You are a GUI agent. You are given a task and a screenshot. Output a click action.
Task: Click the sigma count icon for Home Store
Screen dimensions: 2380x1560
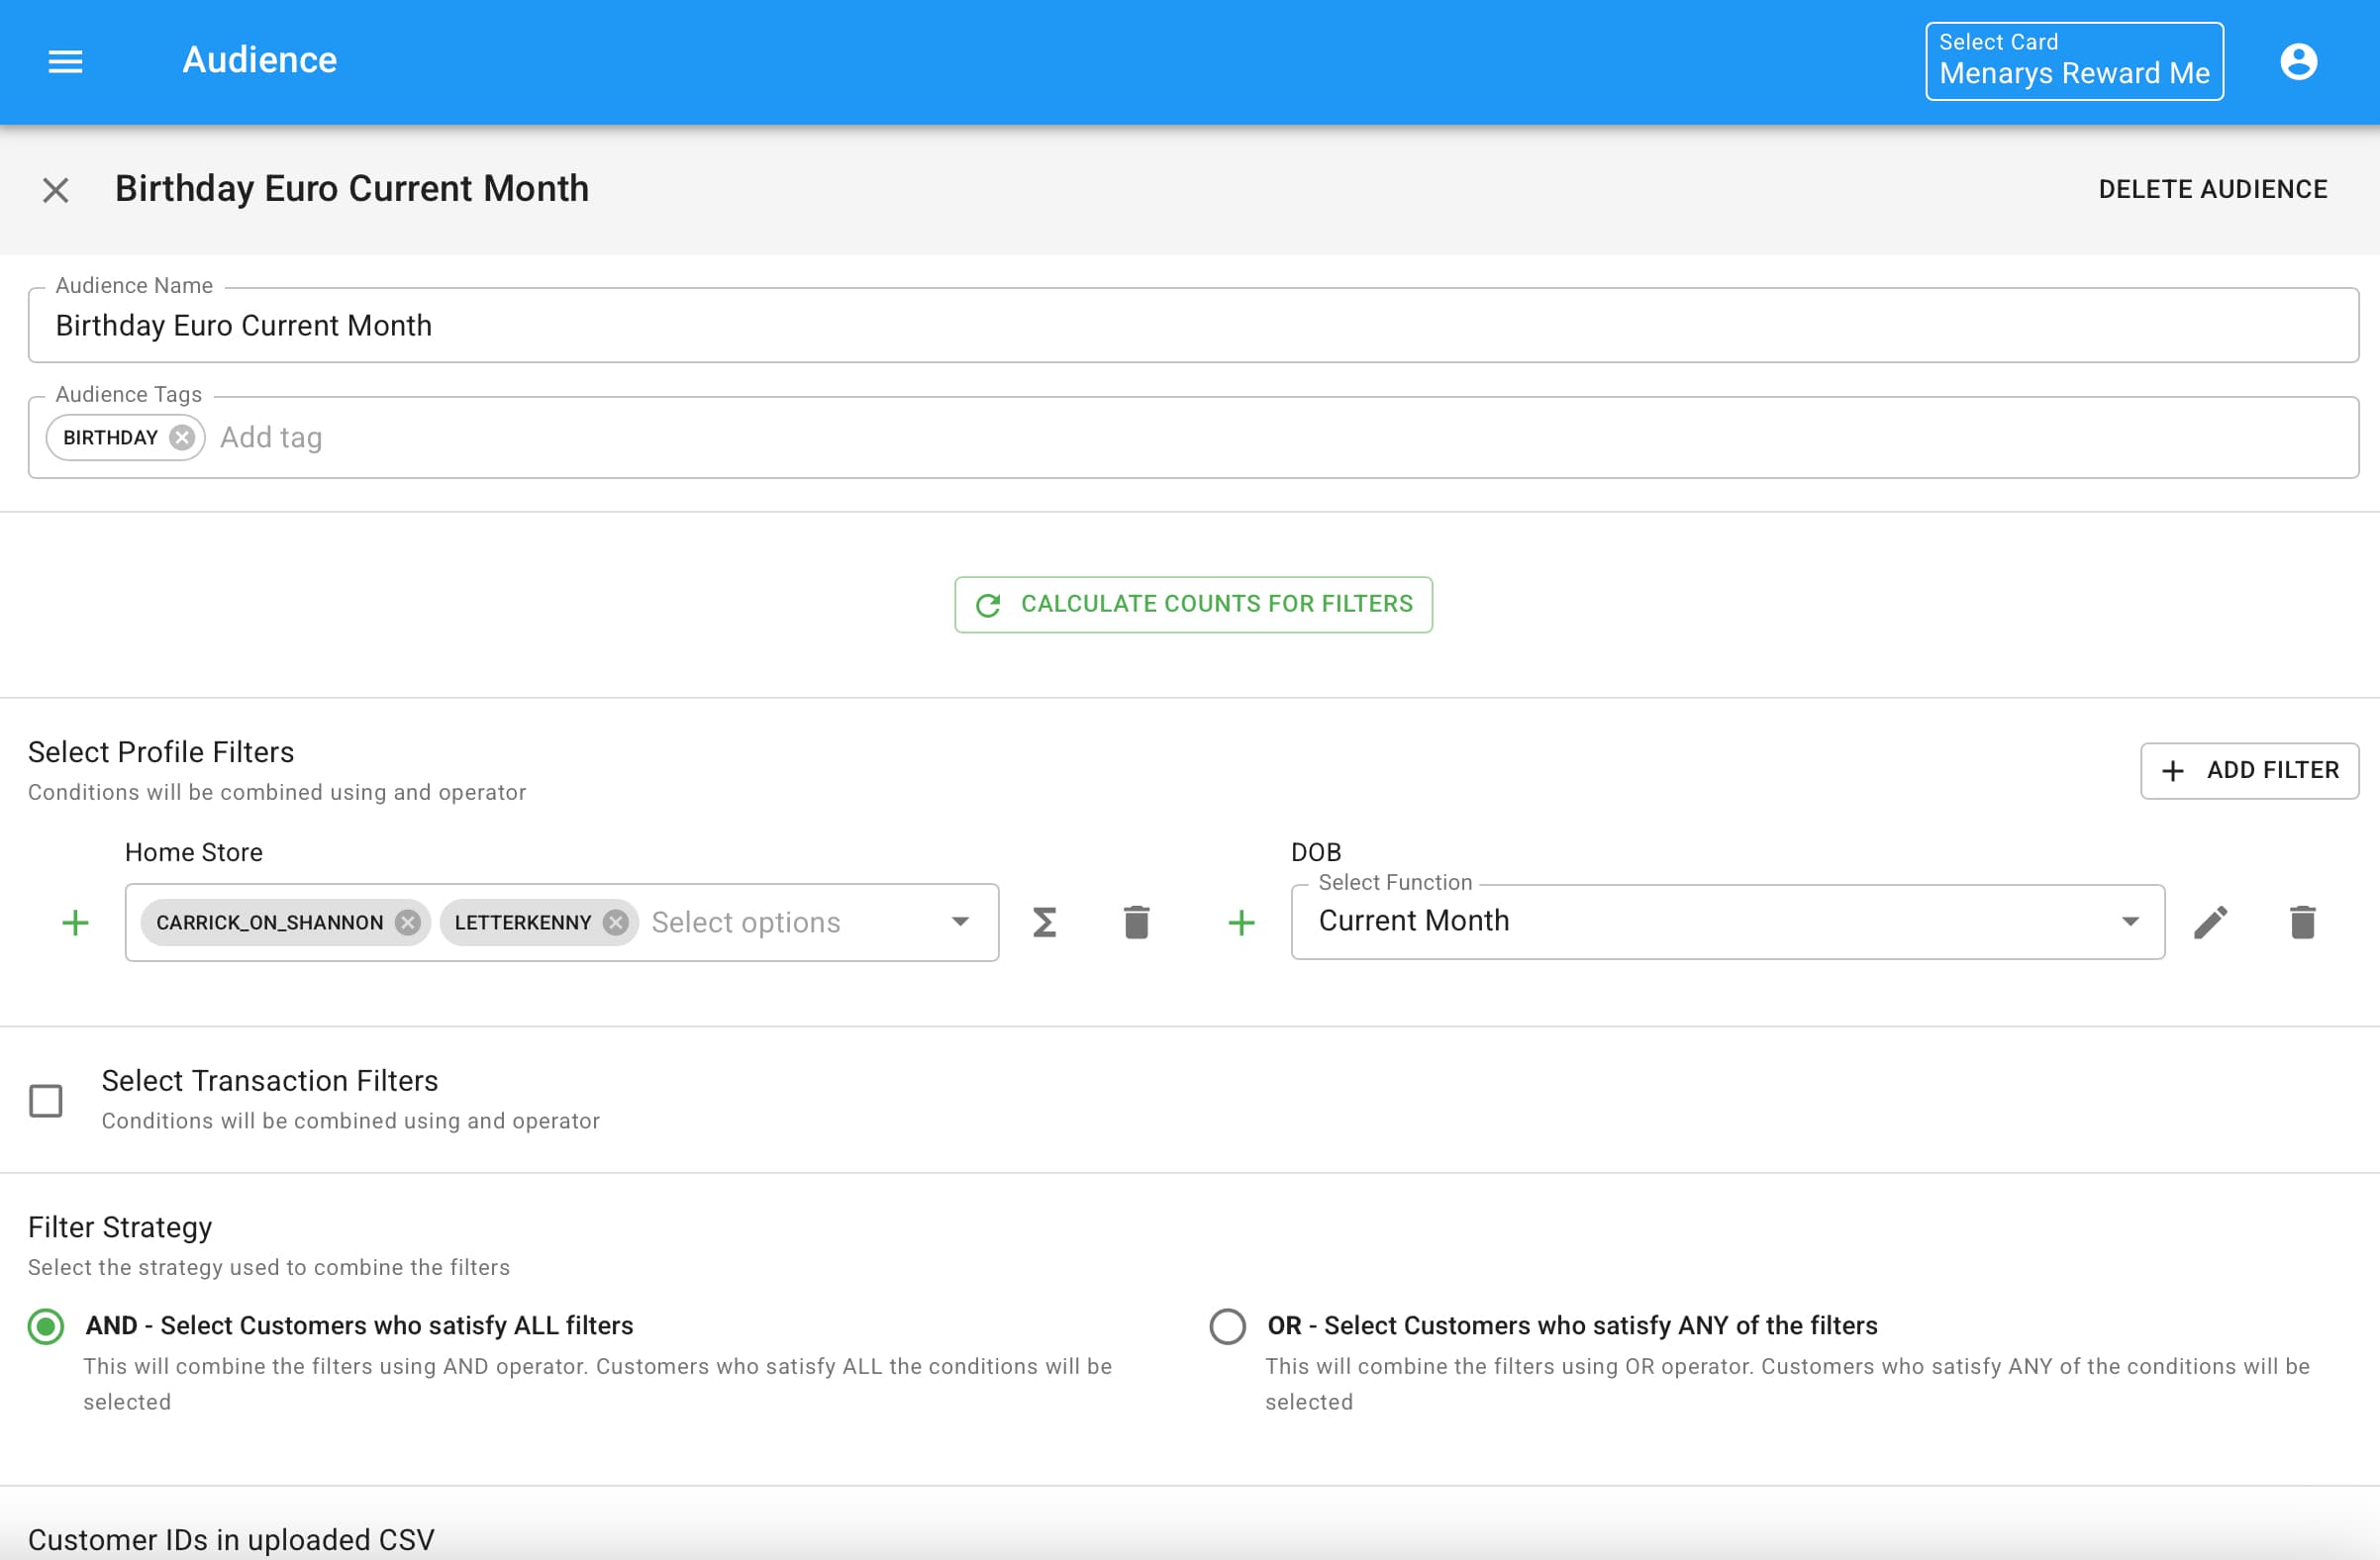pyautogui.click(x=1045, y=922)
